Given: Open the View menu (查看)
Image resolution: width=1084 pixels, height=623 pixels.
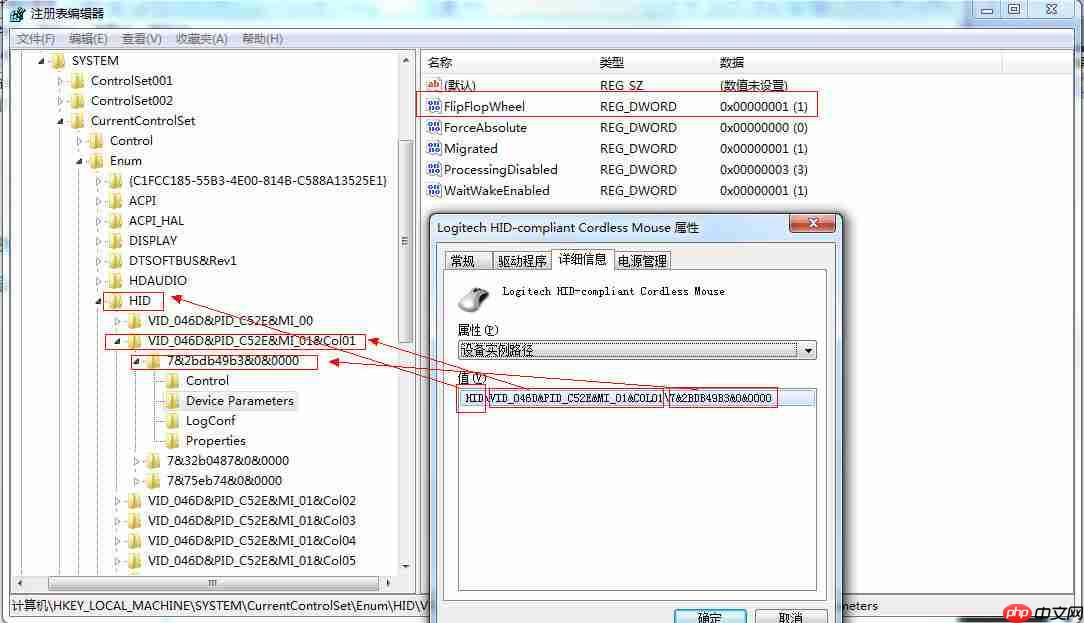Looking at the screenshot, I should tap(142, 39).
